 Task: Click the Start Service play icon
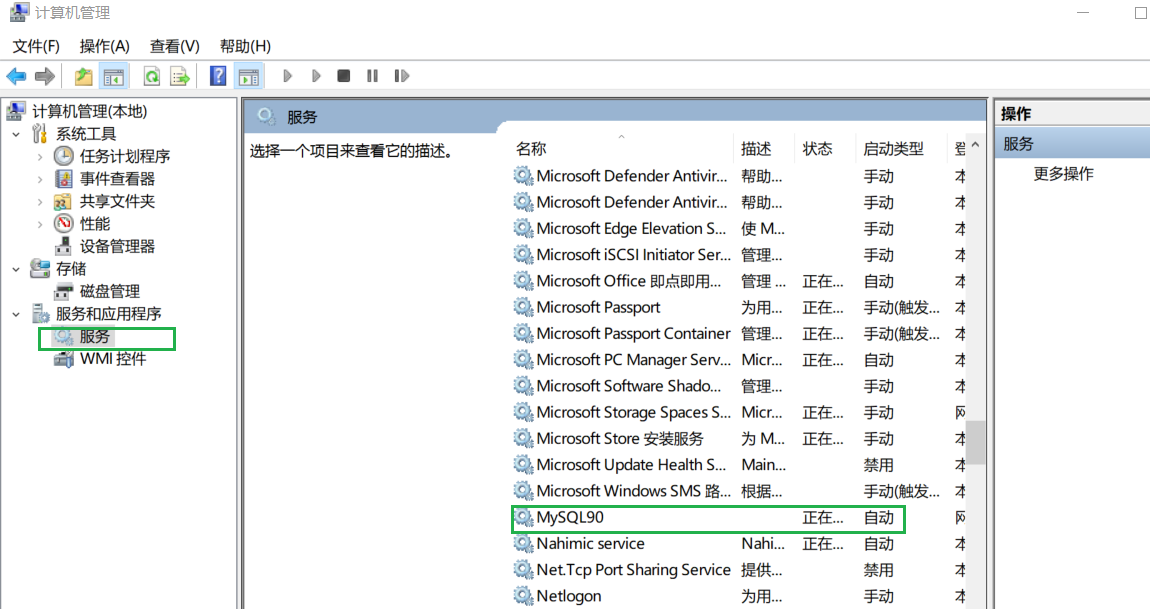pos(288,76)
